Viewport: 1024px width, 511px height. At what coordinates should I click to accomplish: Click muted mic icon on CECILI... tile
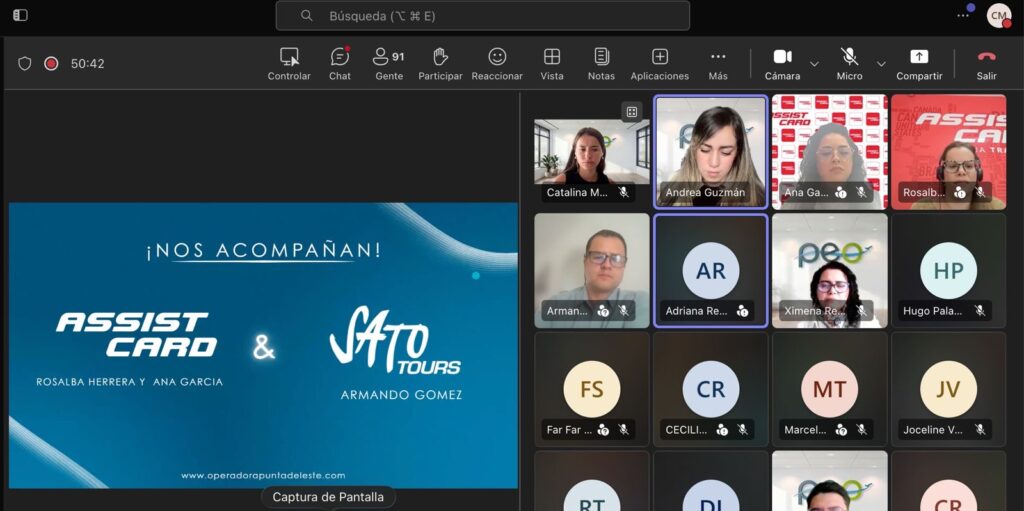pyautogui.click(x=743, y=430)
